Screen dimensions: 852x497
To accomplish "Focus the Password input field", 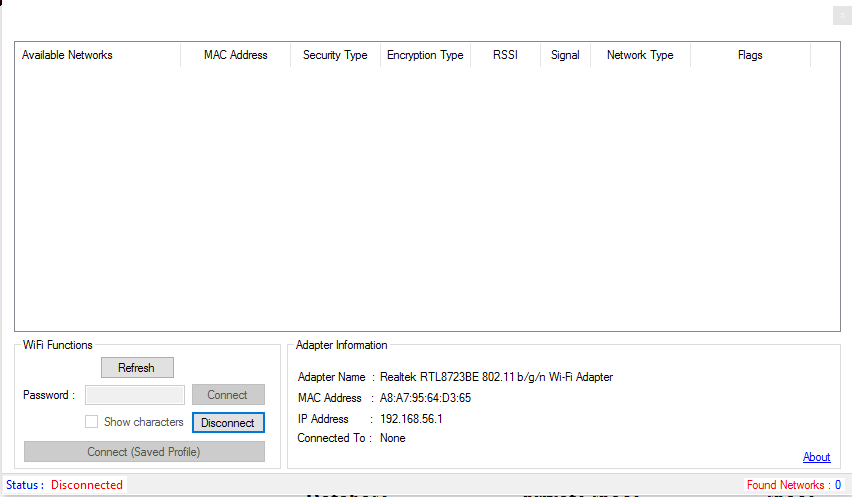I will tap(135, 395).
